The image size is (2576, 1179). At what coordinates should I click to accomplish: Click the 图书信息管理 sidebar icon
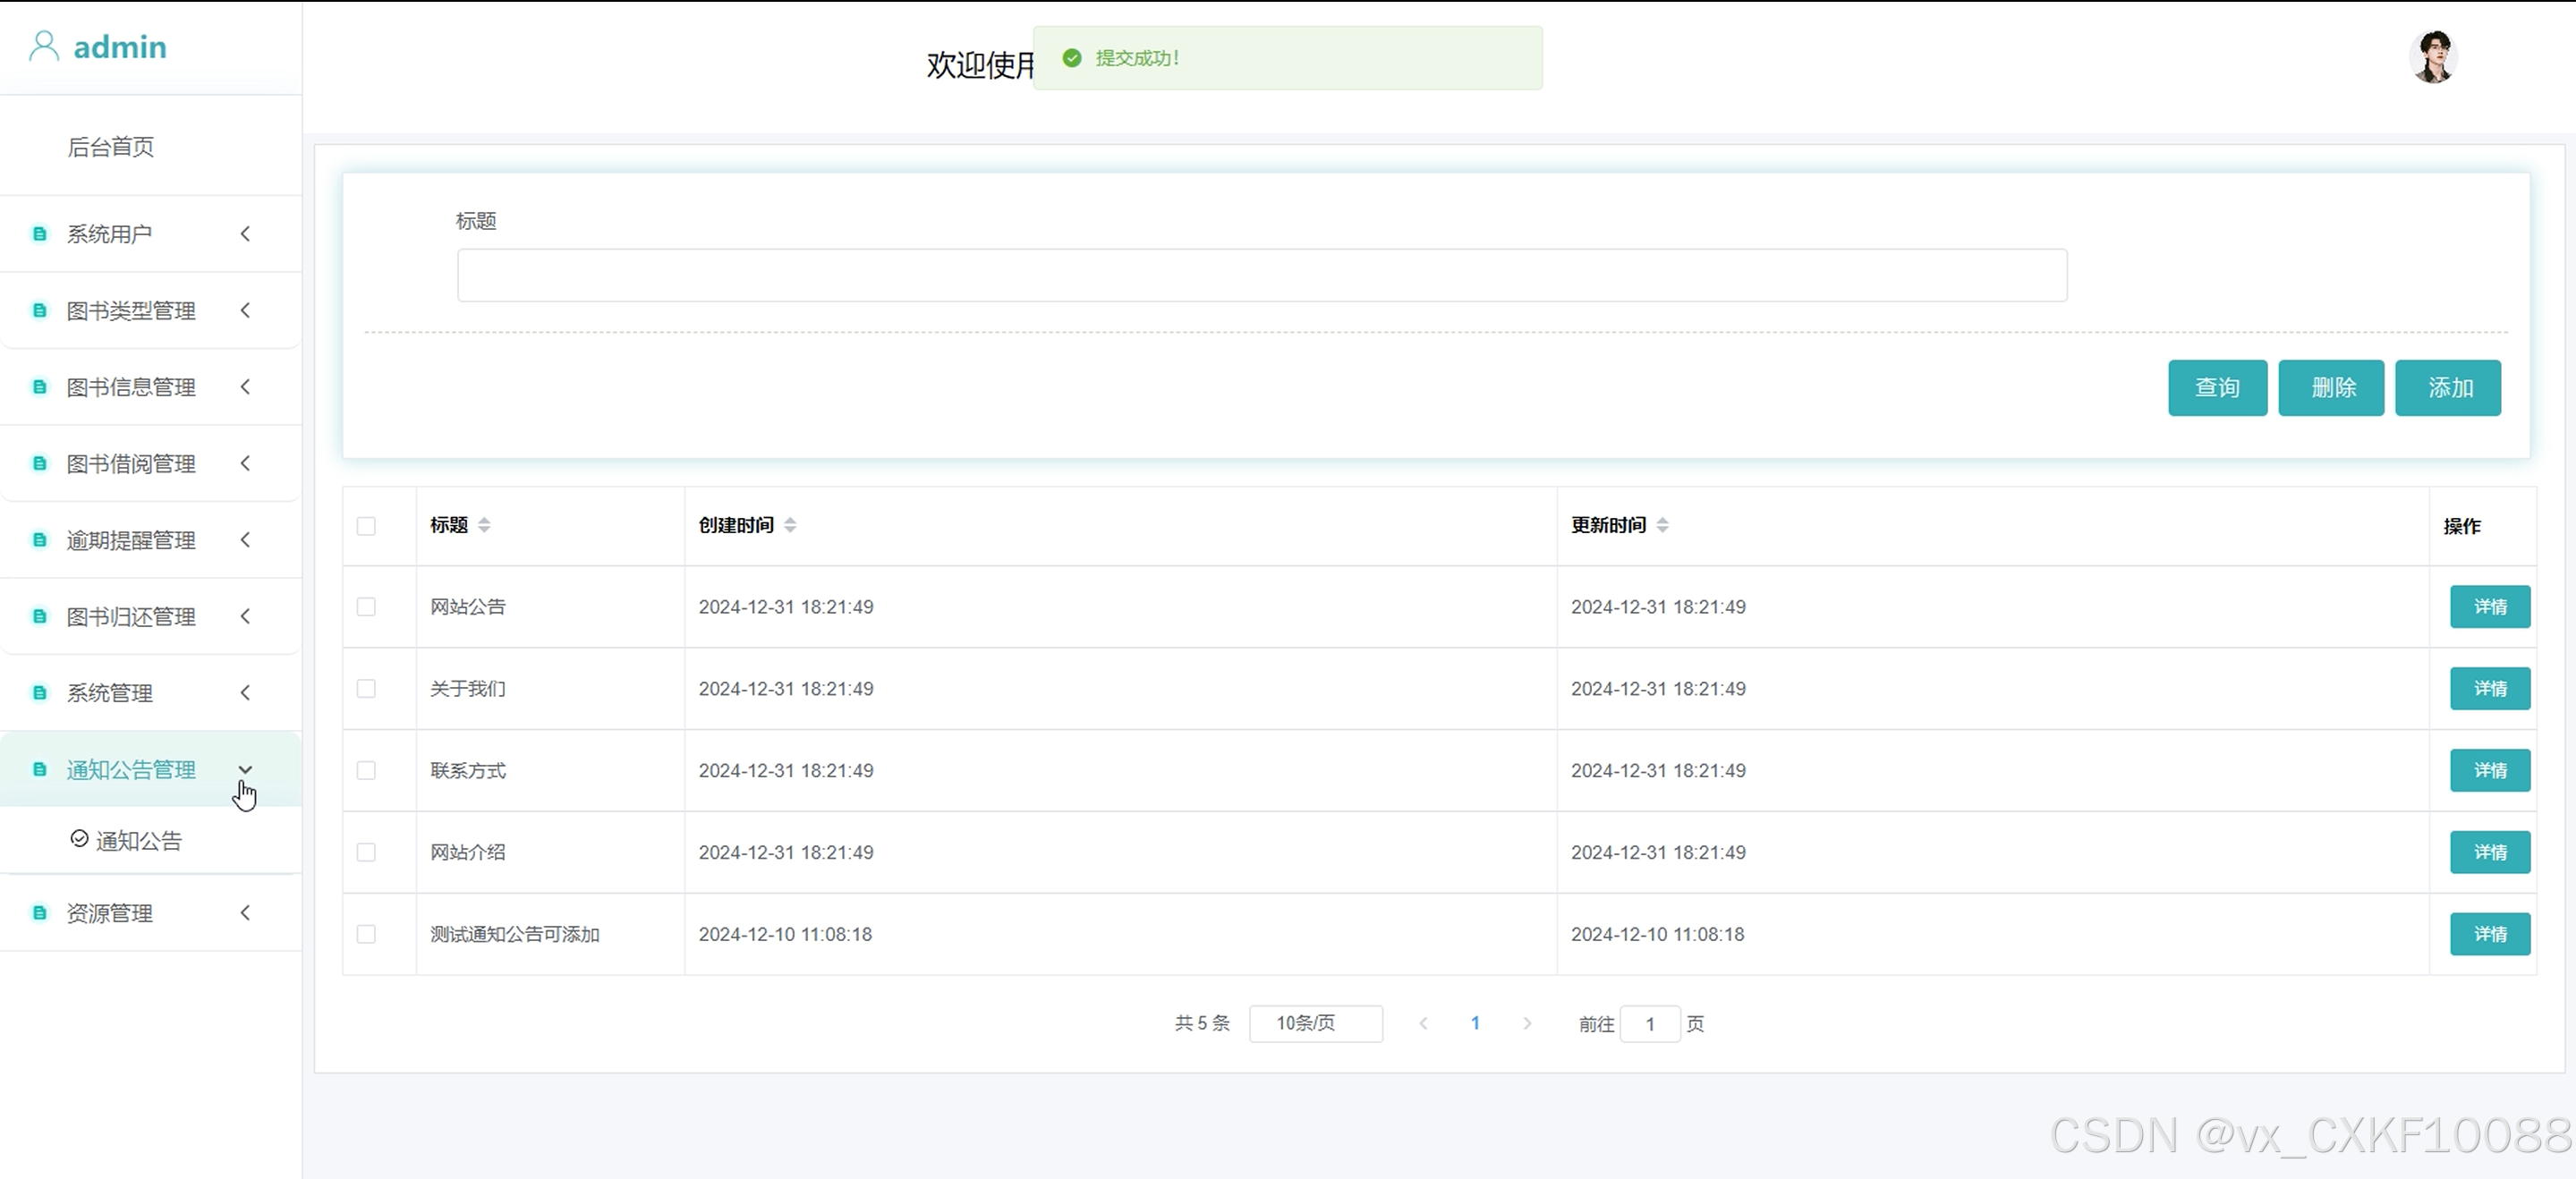pyautogui.click(x=40, y=387)
